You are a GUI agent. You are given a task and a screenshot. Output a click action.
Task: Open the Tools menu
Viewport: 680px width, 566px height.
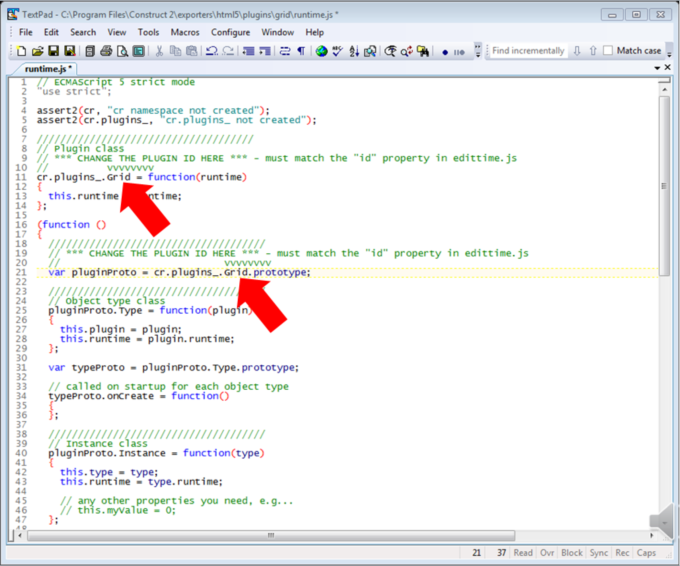click(148, 32)
